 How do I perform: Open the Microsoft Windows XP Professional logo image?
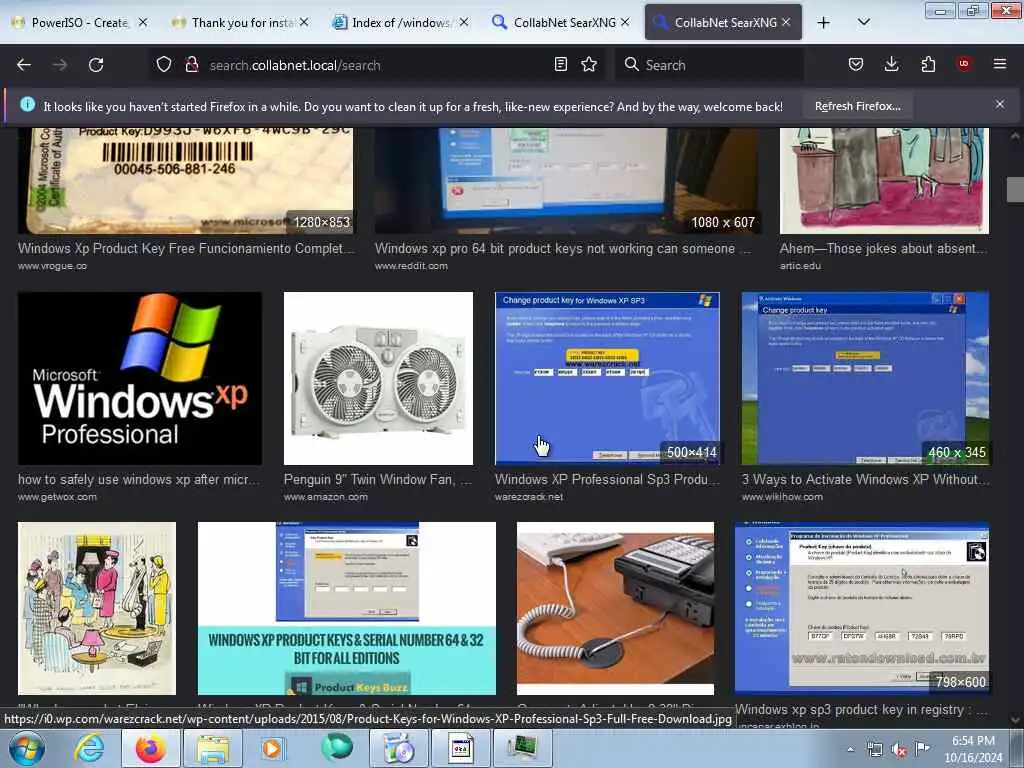tap(140, 378)
